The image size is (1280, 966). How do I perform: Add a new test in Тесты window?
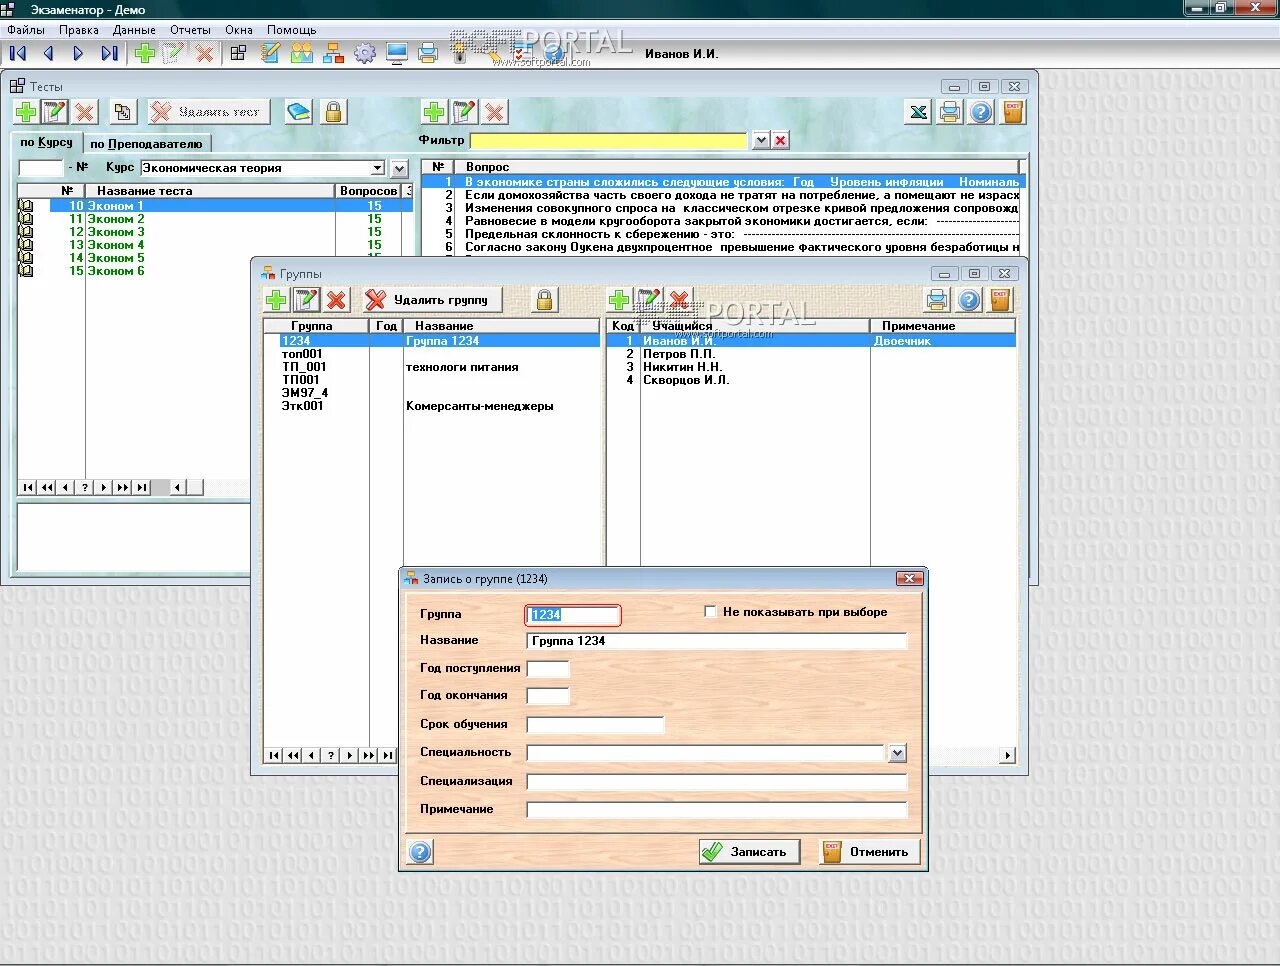click(x=26, y=112)
